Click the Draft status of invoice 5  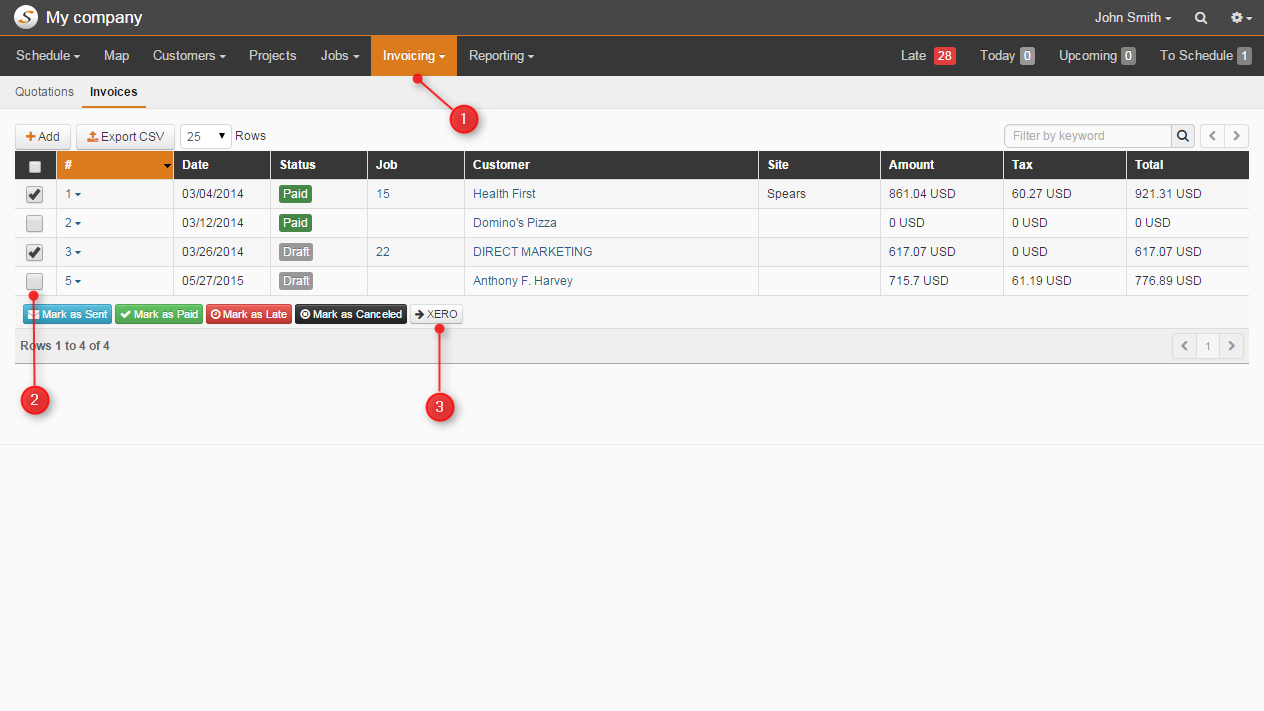[x=296, y=281]
